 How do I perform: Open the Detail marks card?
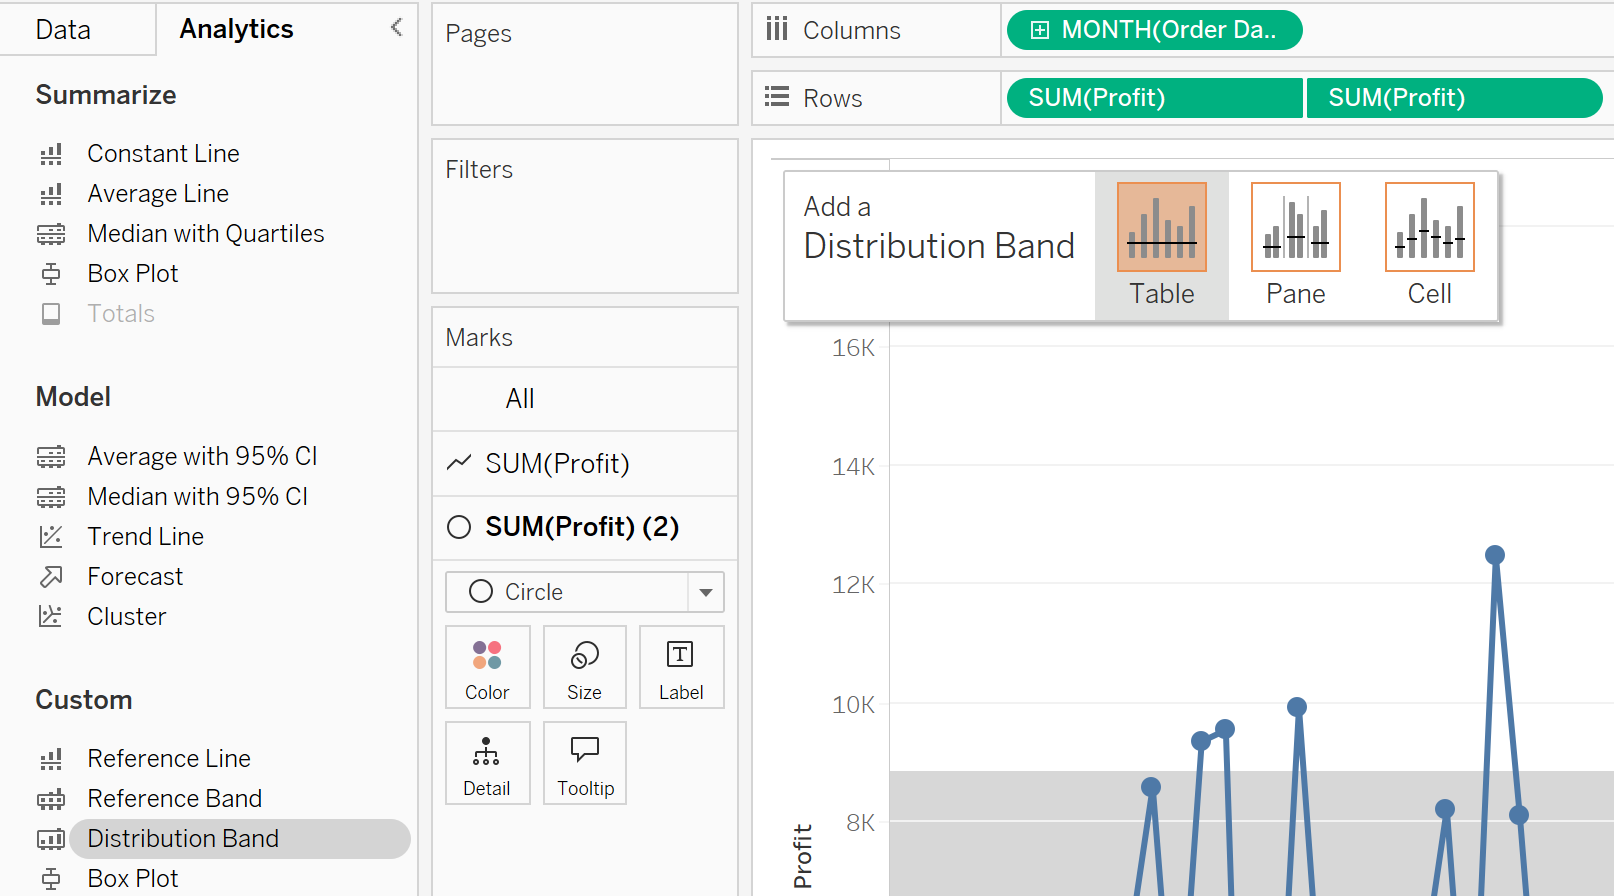coord(487,763)
